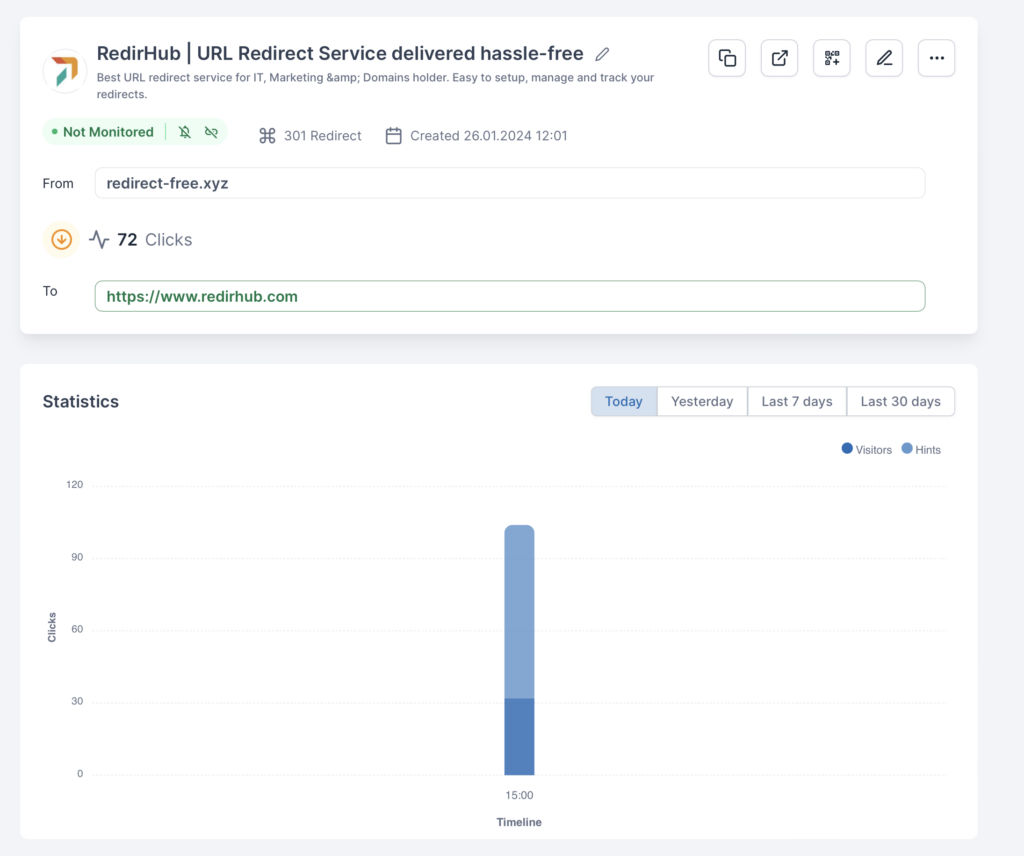Open the three-dot more options menu

point(936,58)
